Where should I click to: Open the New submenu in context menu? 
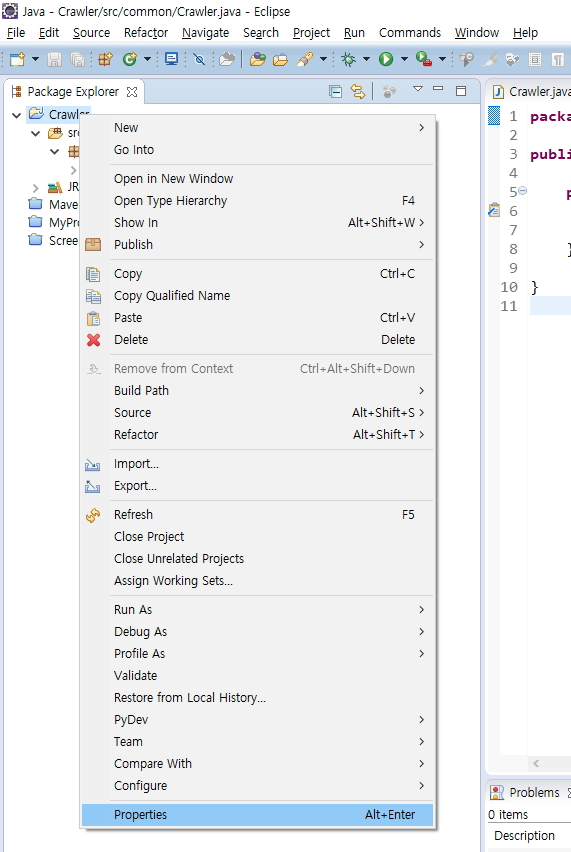[258, 128]
